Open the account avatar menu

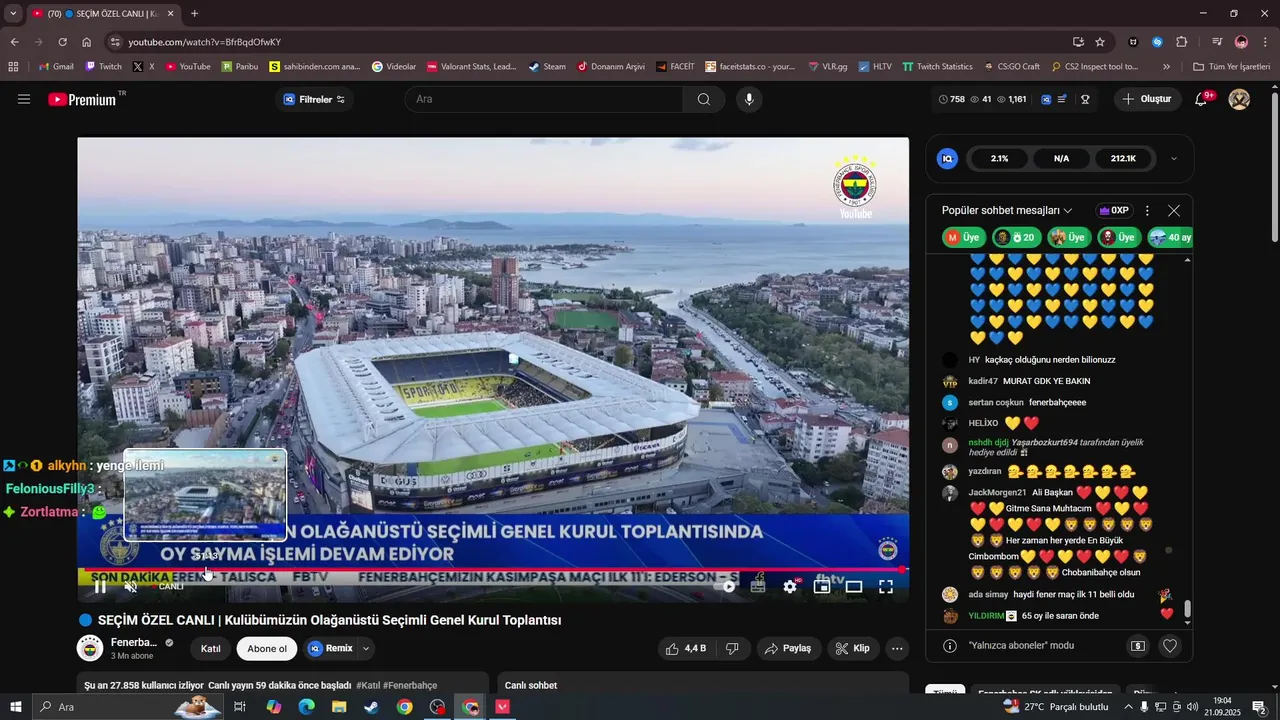pos(1239,99)
